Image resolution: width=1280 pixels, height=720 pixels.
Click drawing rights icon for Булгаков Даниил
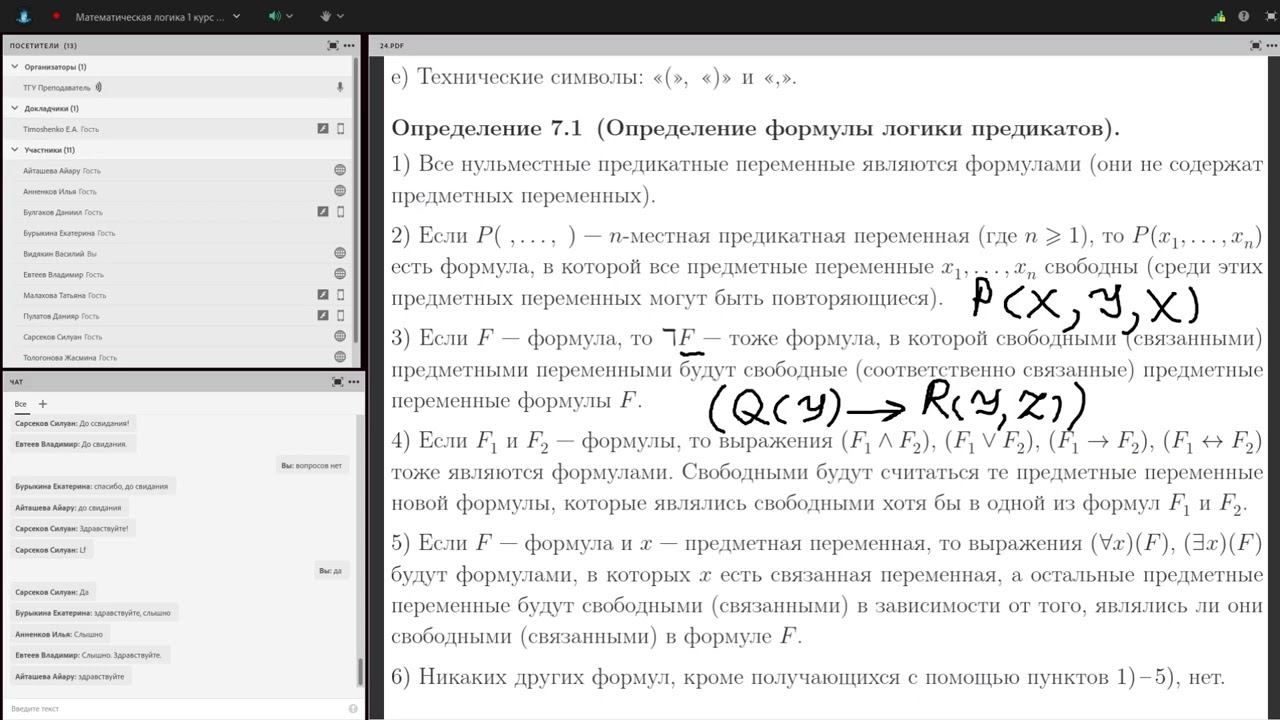323,212
